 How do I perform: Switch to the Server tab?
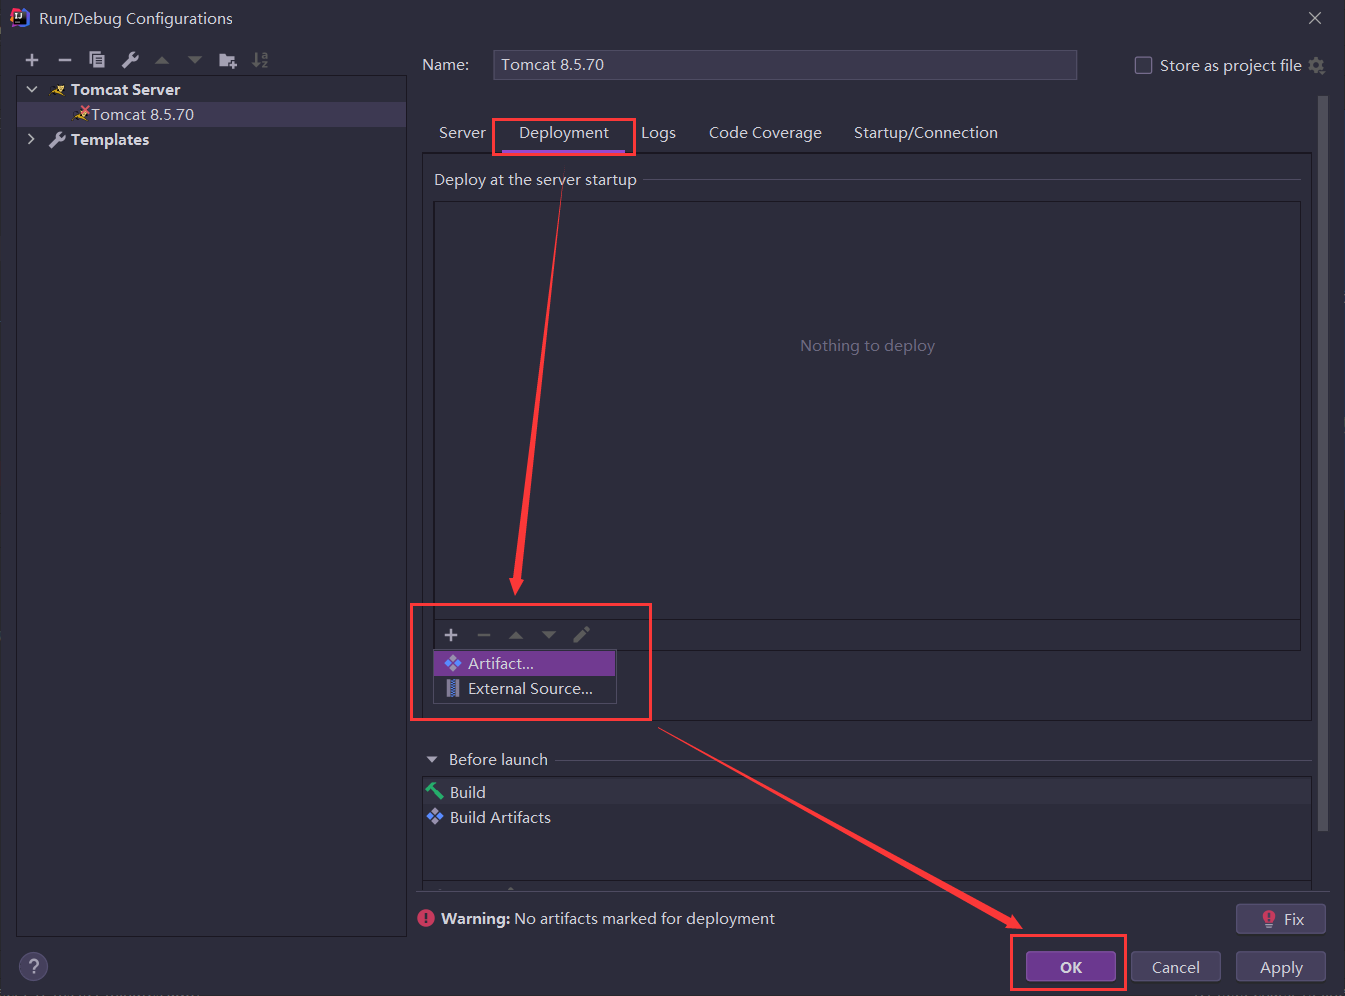pos(461,133)
